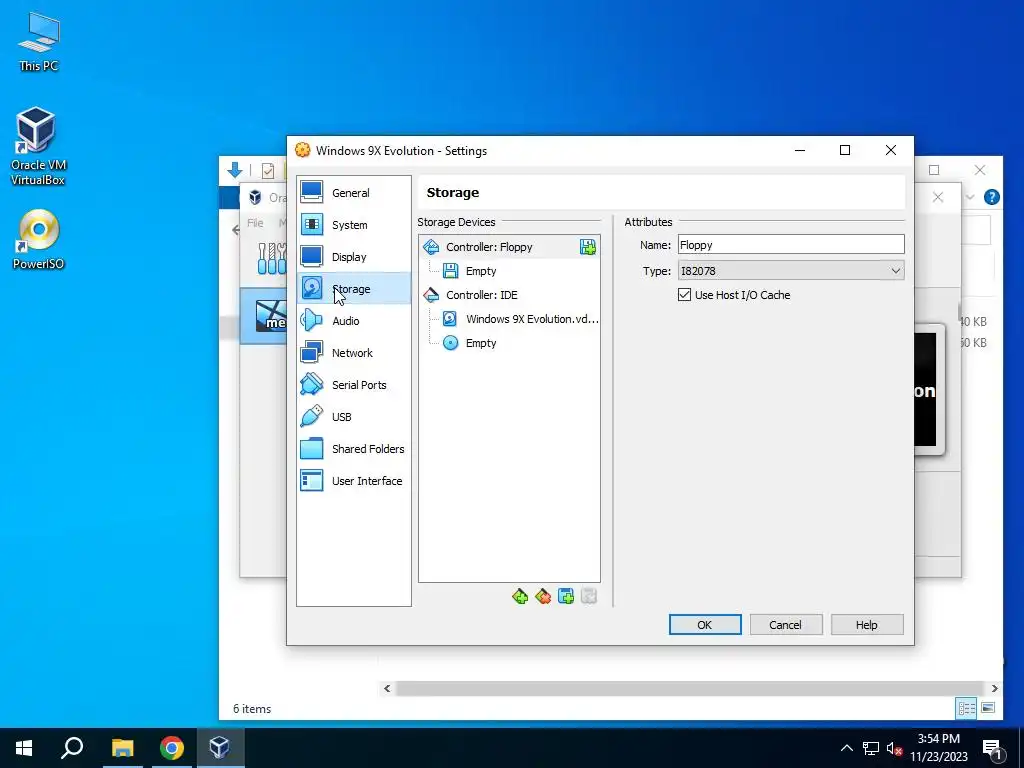Image resolution: width=1024 pixels, height=768 pixels.
Task: Switch File Explorer to details view
Action: [967, 708]
